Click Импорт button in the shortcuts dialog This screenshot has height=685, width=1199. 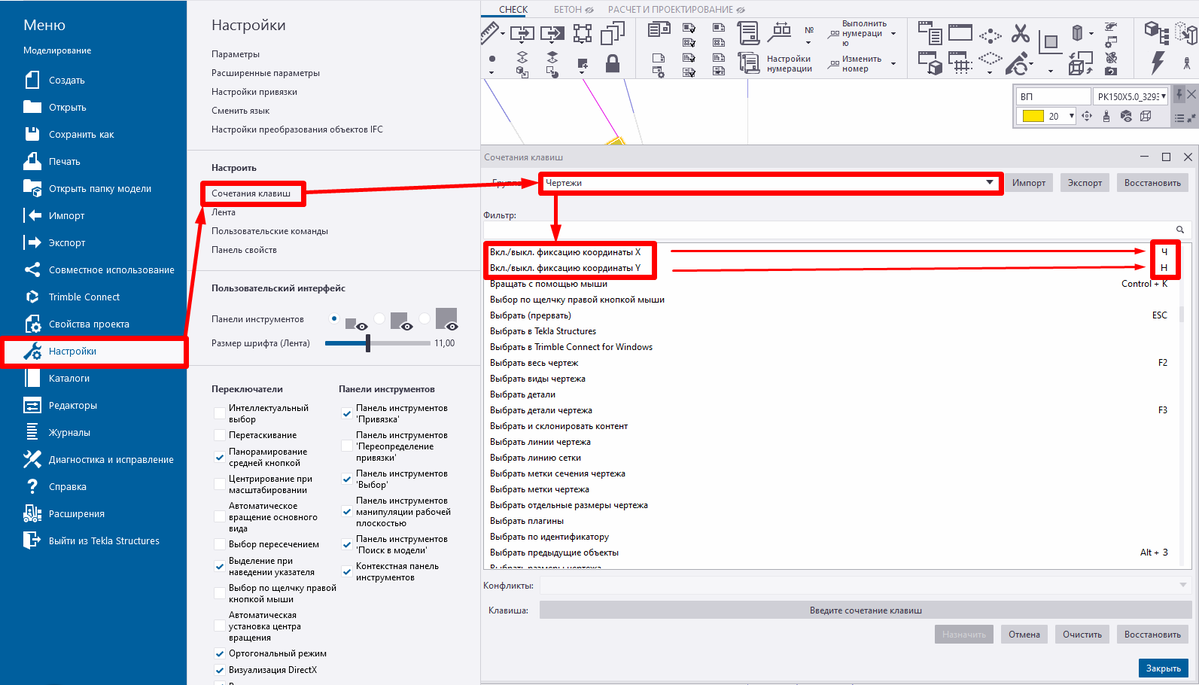click(x=1028, y=183)
